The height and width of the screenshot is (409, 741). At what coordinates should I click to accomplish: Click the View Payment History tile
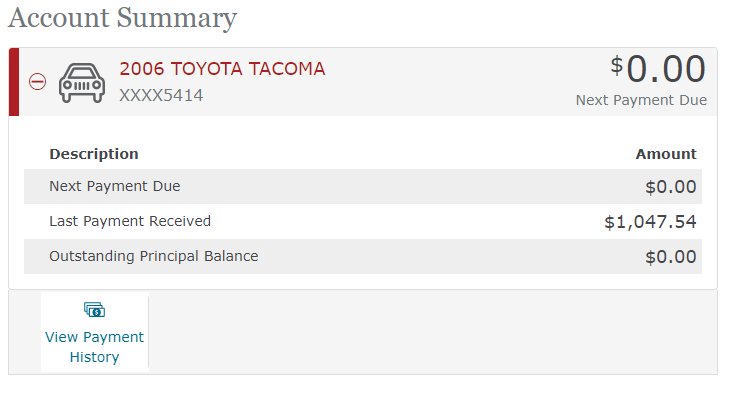point(95,332)
